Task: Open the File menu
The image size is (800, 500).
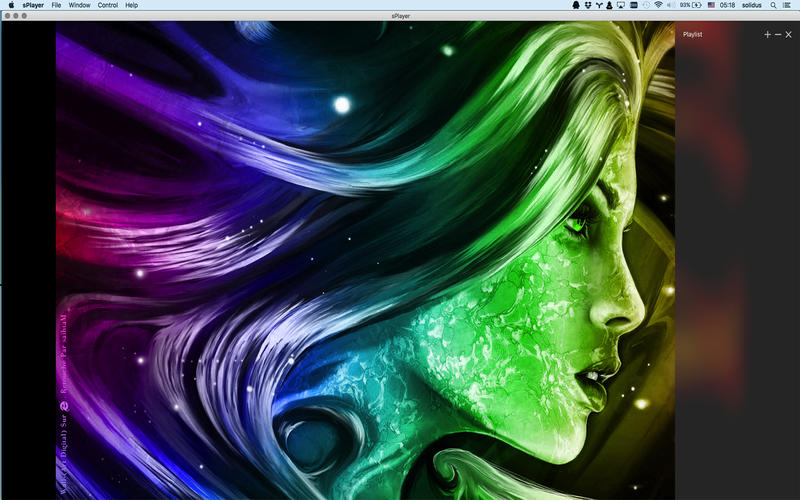Action: pyautogui.click(x=56, y=5)
